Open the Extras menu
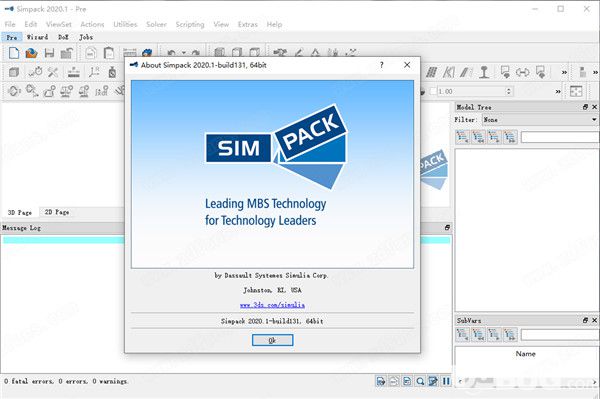The image size is (600, 399). pyautogui.click(x=248, y=24)
